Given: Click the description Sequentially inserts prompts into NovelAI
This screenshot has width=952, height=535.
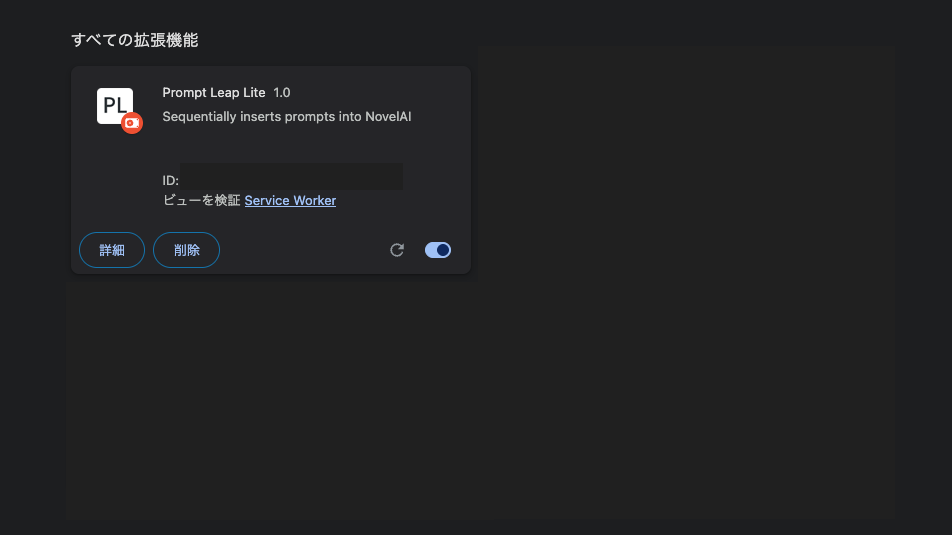Looking at the screenshot, I should pos(287,117).
